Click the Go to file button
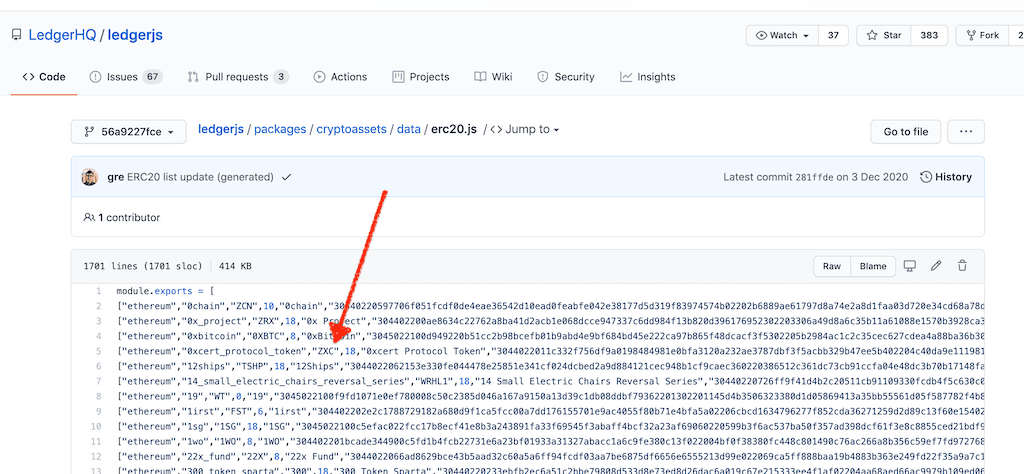Viewport: 1024px width, 474px height. click(906, 132)
